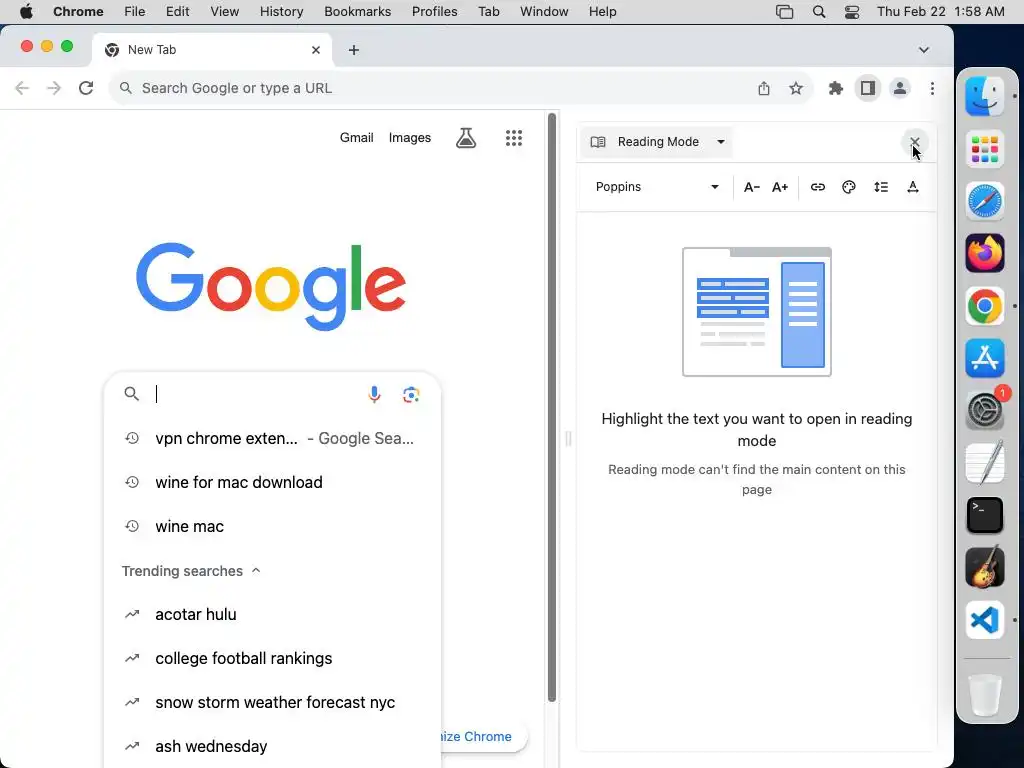Image resolution: width=1024 pixels, height=768 pixels.
Task: Launch Visual Studio Code from the Dock
Action: pos(985,620)
